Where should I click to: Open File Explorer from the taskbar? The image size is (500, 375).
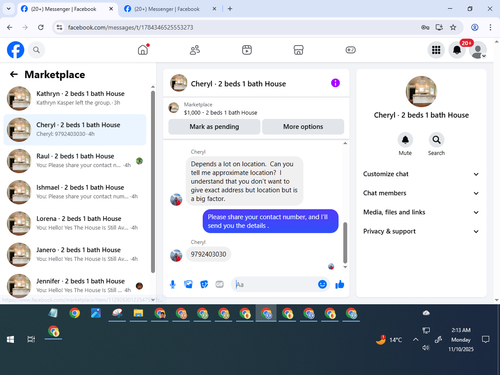pyautogui.click(x=138, y=313)
